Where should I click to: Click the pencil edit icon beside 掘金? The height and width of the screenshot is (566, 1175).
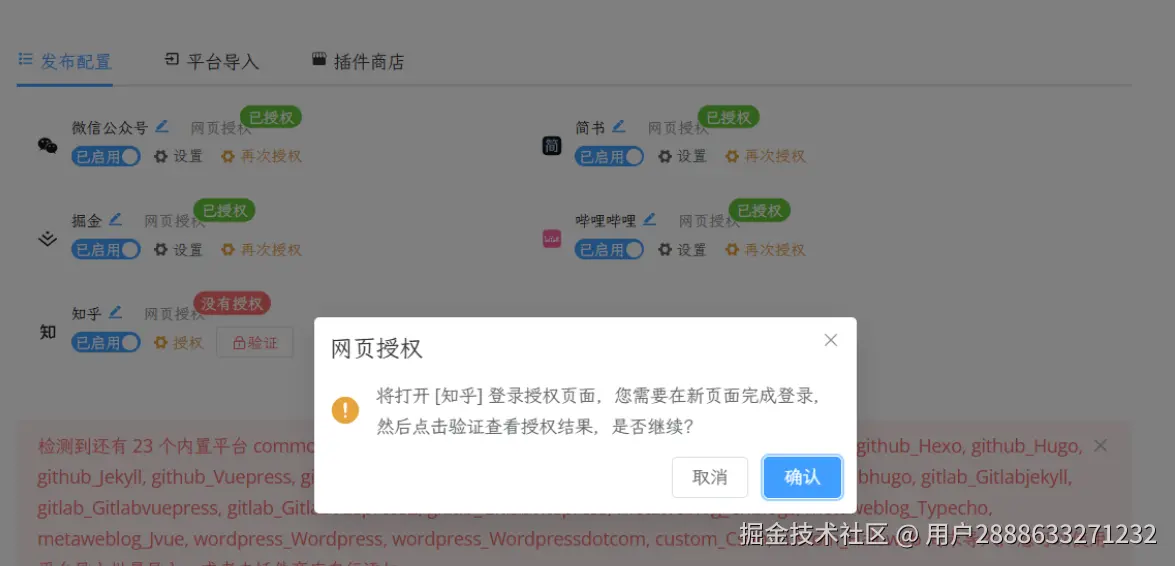click(x=115, y=220)
